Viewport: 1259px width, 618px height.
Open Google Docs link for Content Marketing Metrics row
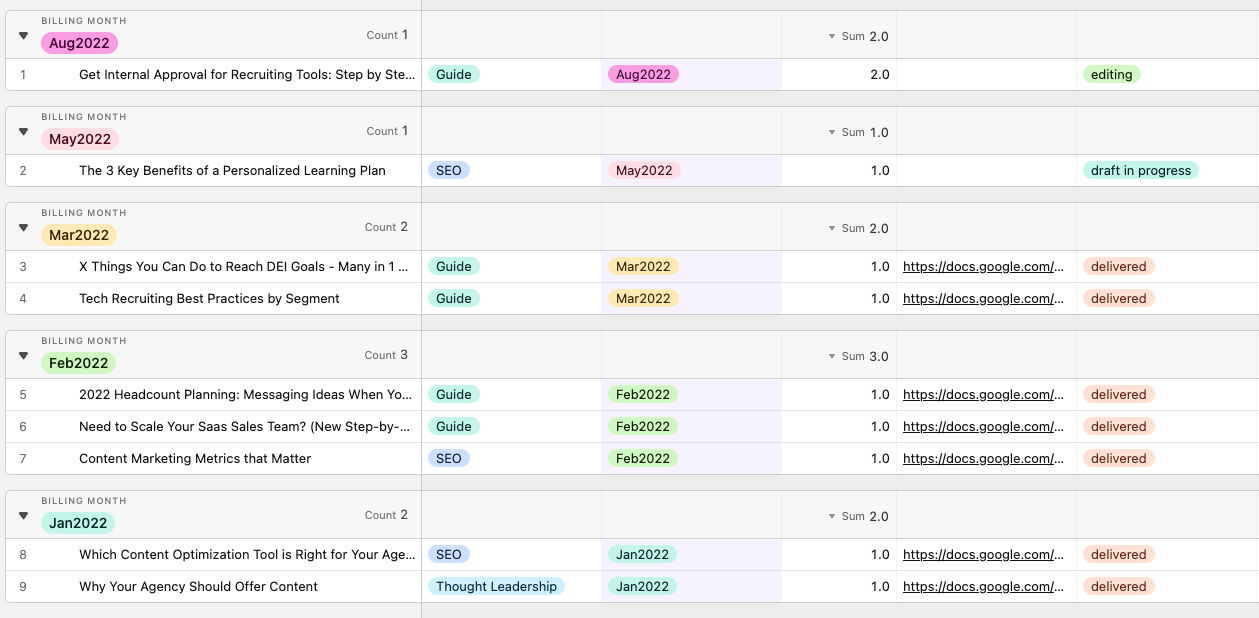click(x=983, y=459)
